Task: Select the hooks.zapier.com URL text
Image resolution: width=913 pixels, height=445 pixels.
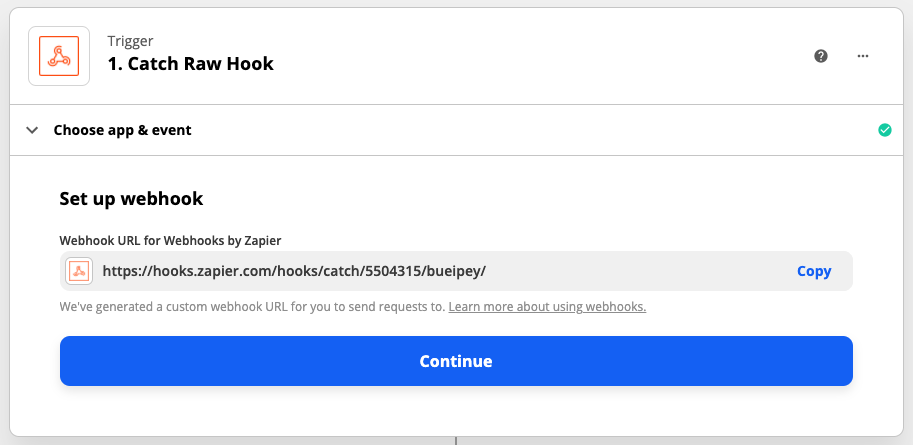Action: pyautogui.click(x=294, y=271)
